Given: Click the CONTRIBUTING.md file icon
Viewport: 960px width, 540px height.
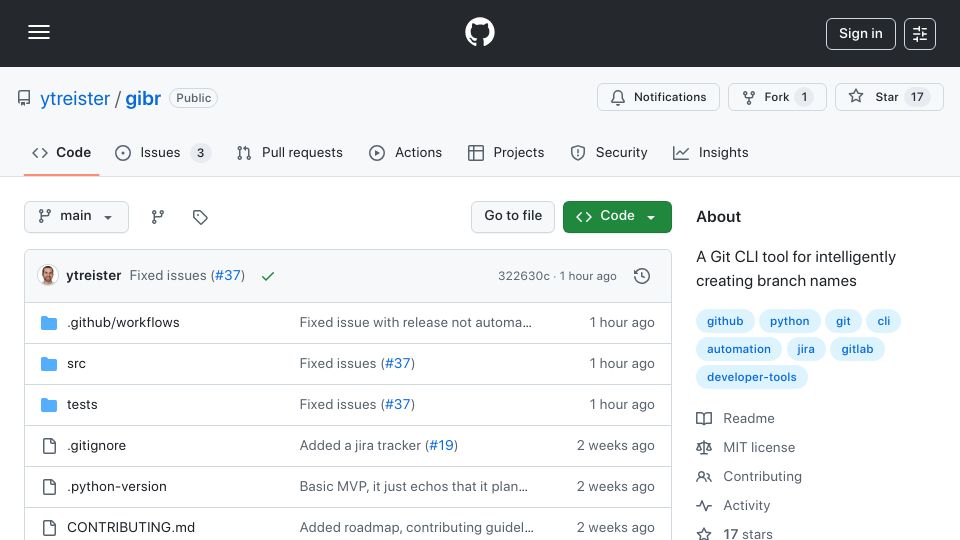Looking at the screenshot, I should point(49,528).
